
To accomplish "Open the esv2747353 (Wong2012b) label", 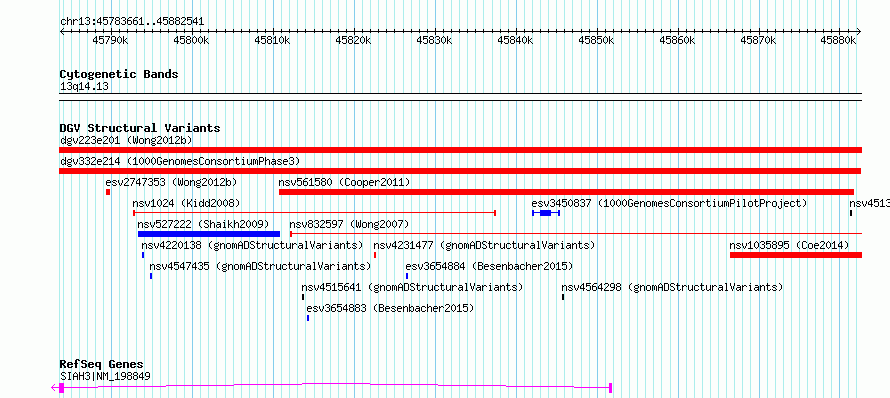I will (x=171, y=182).
